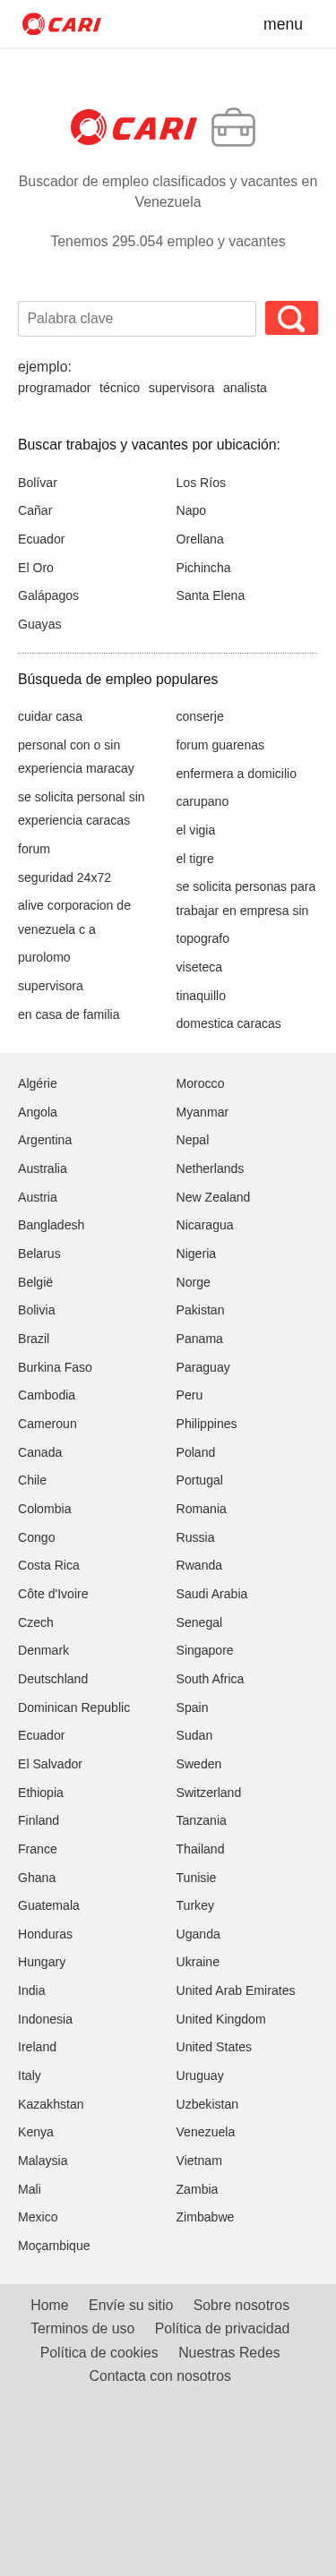Open popular search enfermera a domicilio
The height and width of the screenshot is (2576, 336).
coord(236,773)
